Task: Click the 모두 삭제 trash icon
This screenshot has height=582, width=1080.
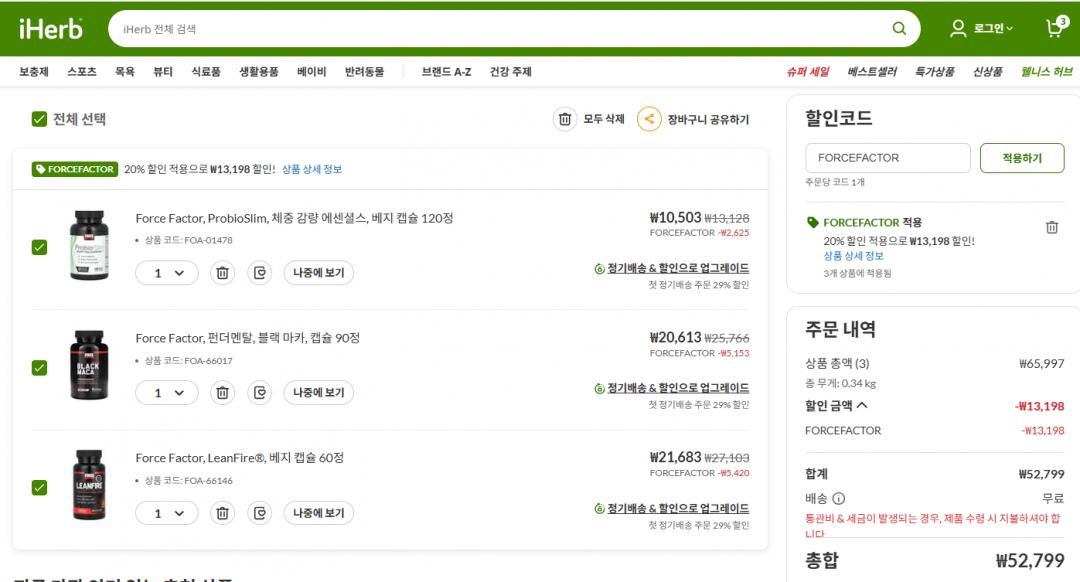Action: coord(565,119)
